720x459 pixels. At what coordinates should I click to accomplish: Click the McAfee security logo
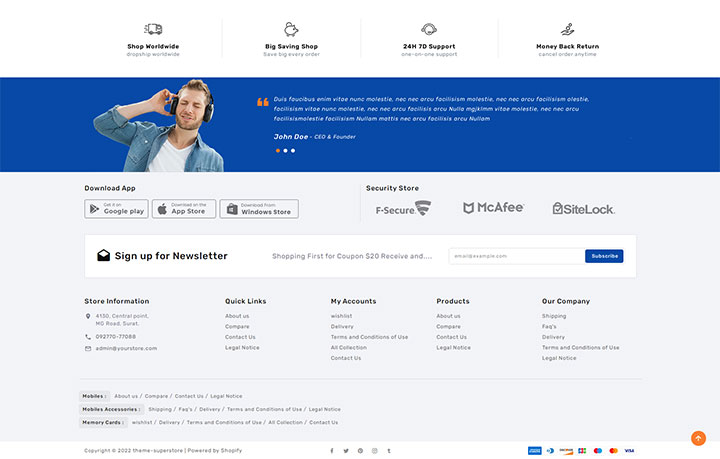click(493, 208)
